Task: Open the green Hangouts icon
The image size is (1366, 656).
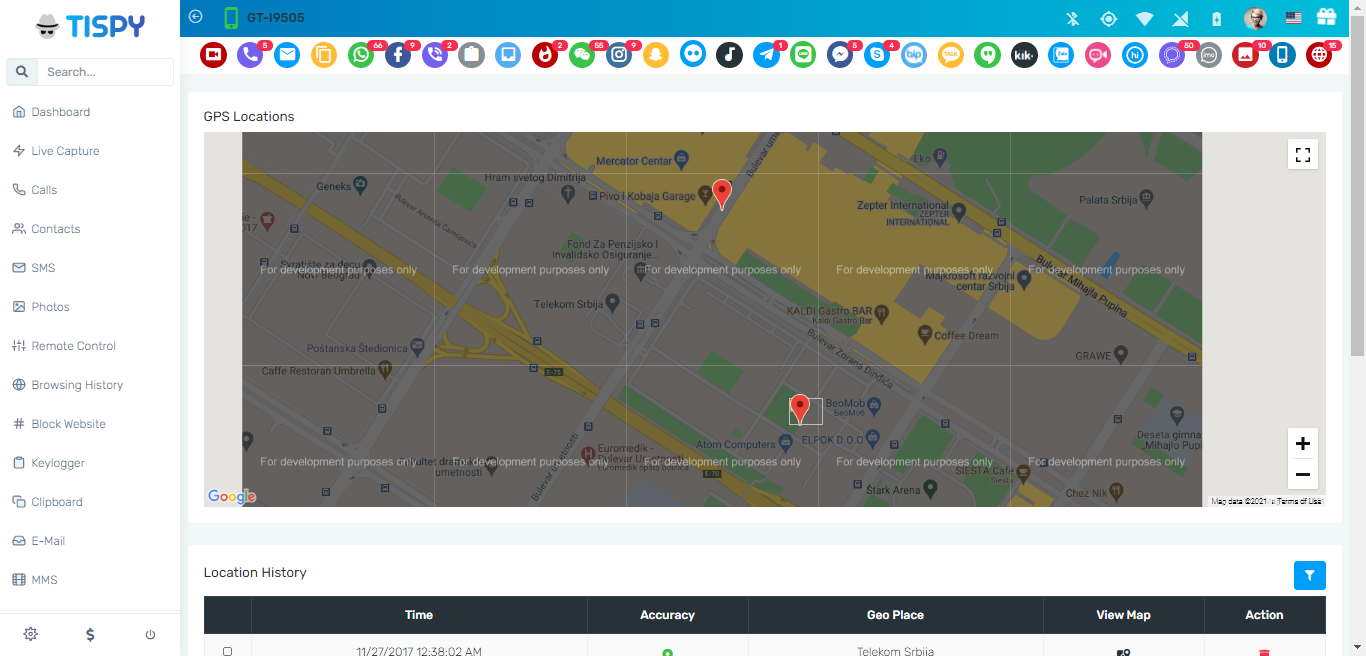Action: [x=988, y=55]
